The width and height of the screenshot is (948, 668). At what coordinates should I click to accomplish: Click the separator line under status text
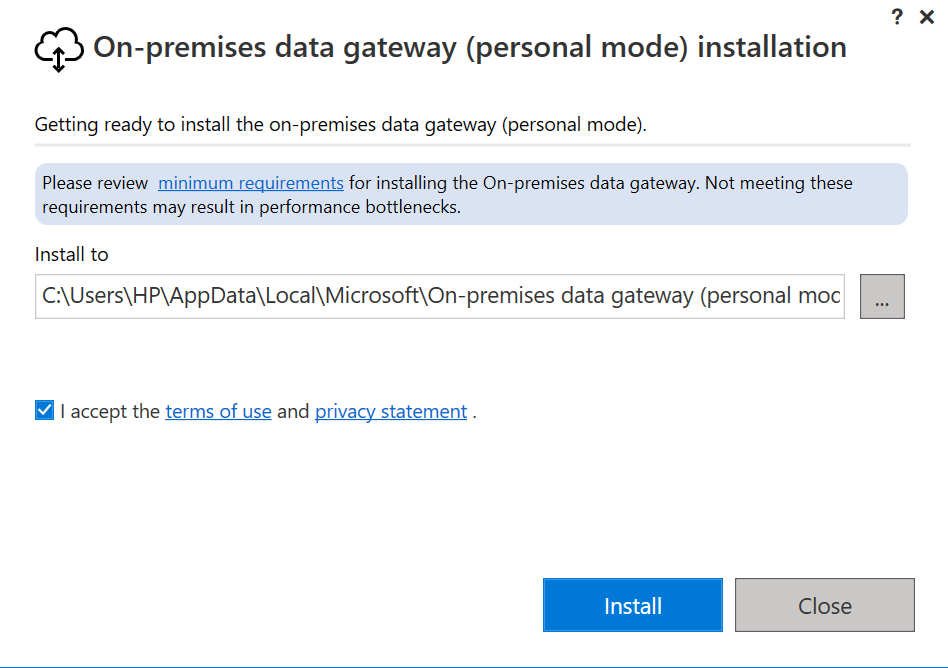(473, 145)
